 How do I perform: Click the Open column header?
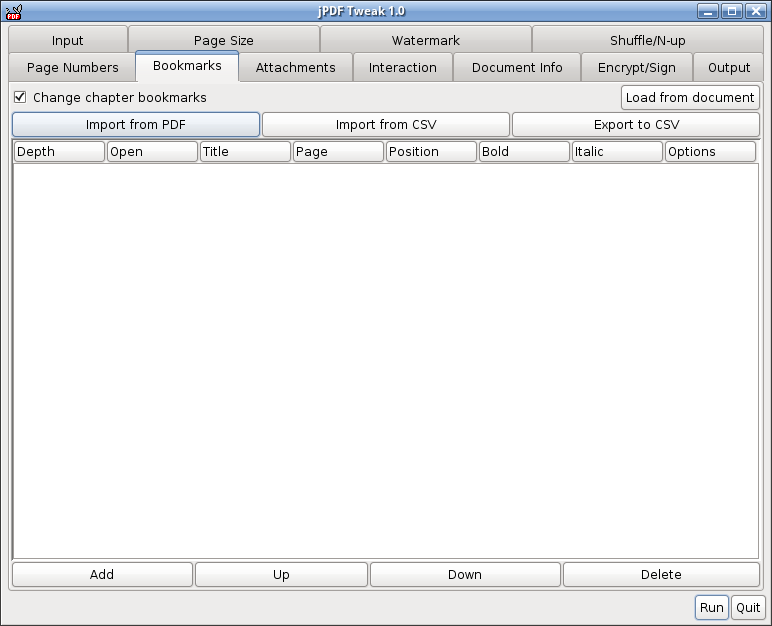point(152,151)
